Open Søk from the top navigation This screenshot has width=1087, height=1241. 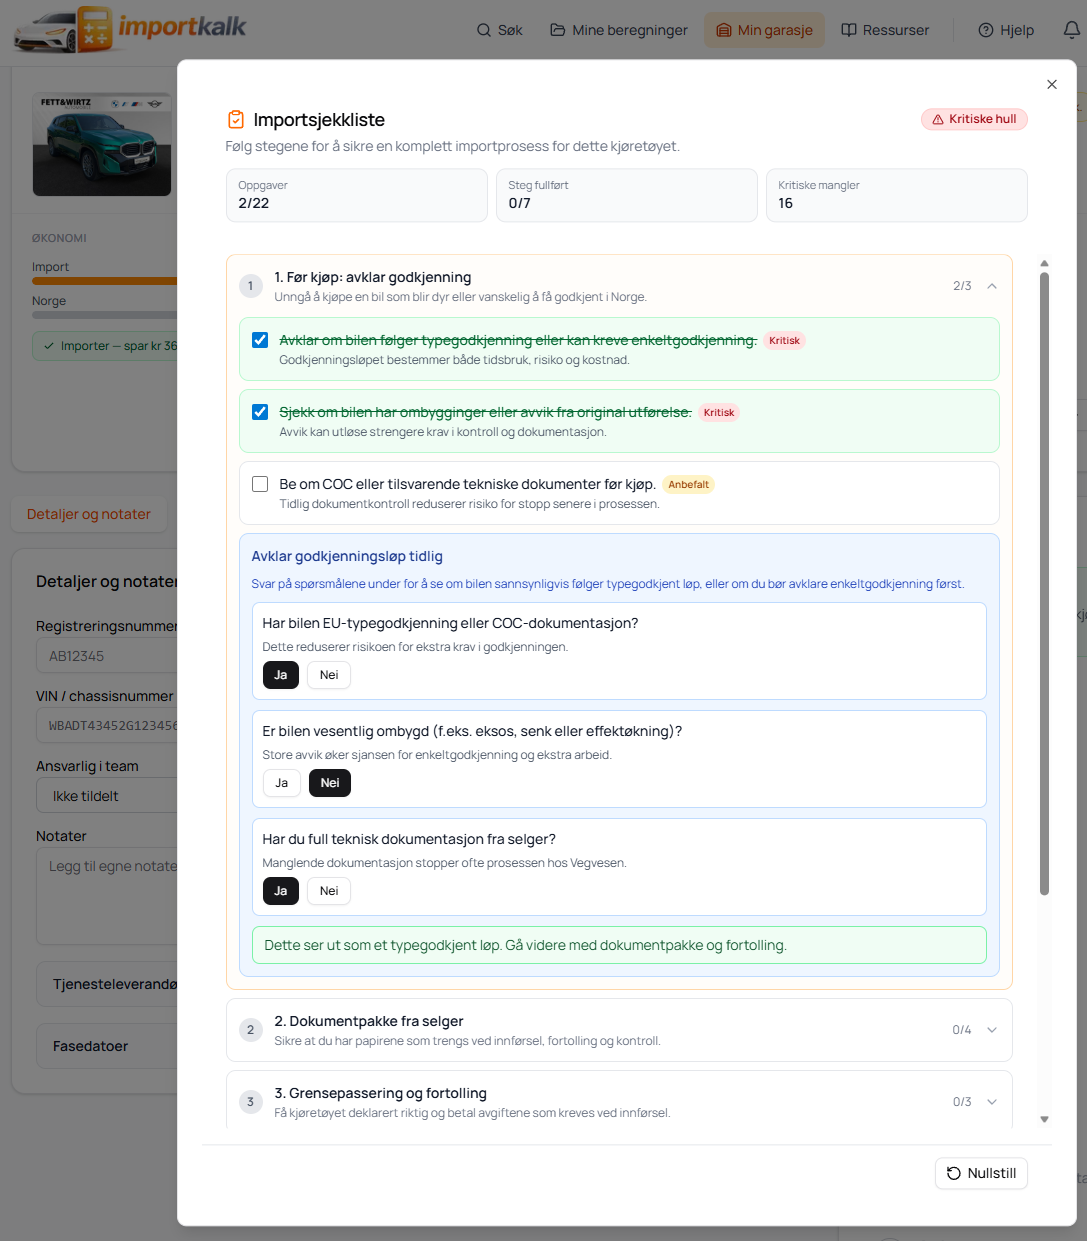tap(499, 30)
